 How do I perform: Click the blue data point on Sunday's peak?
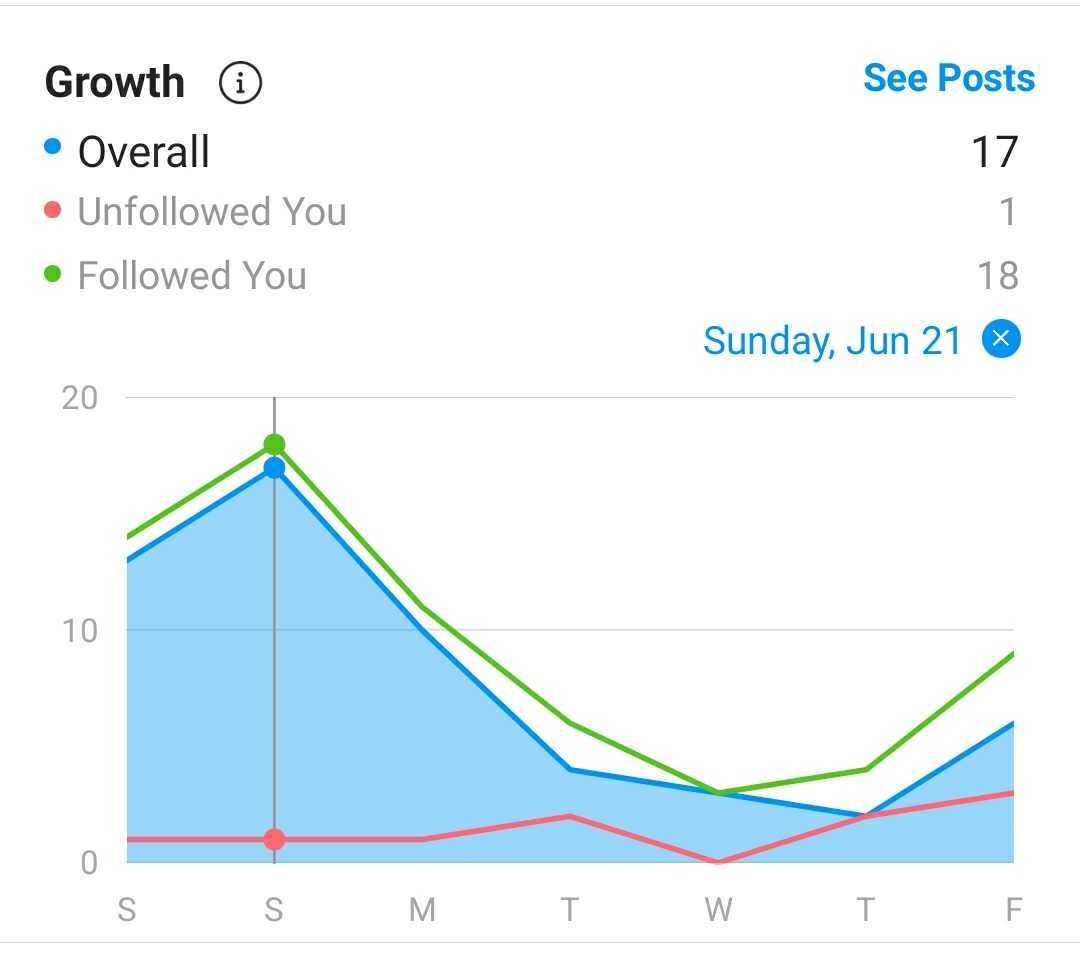click(273, 467)
